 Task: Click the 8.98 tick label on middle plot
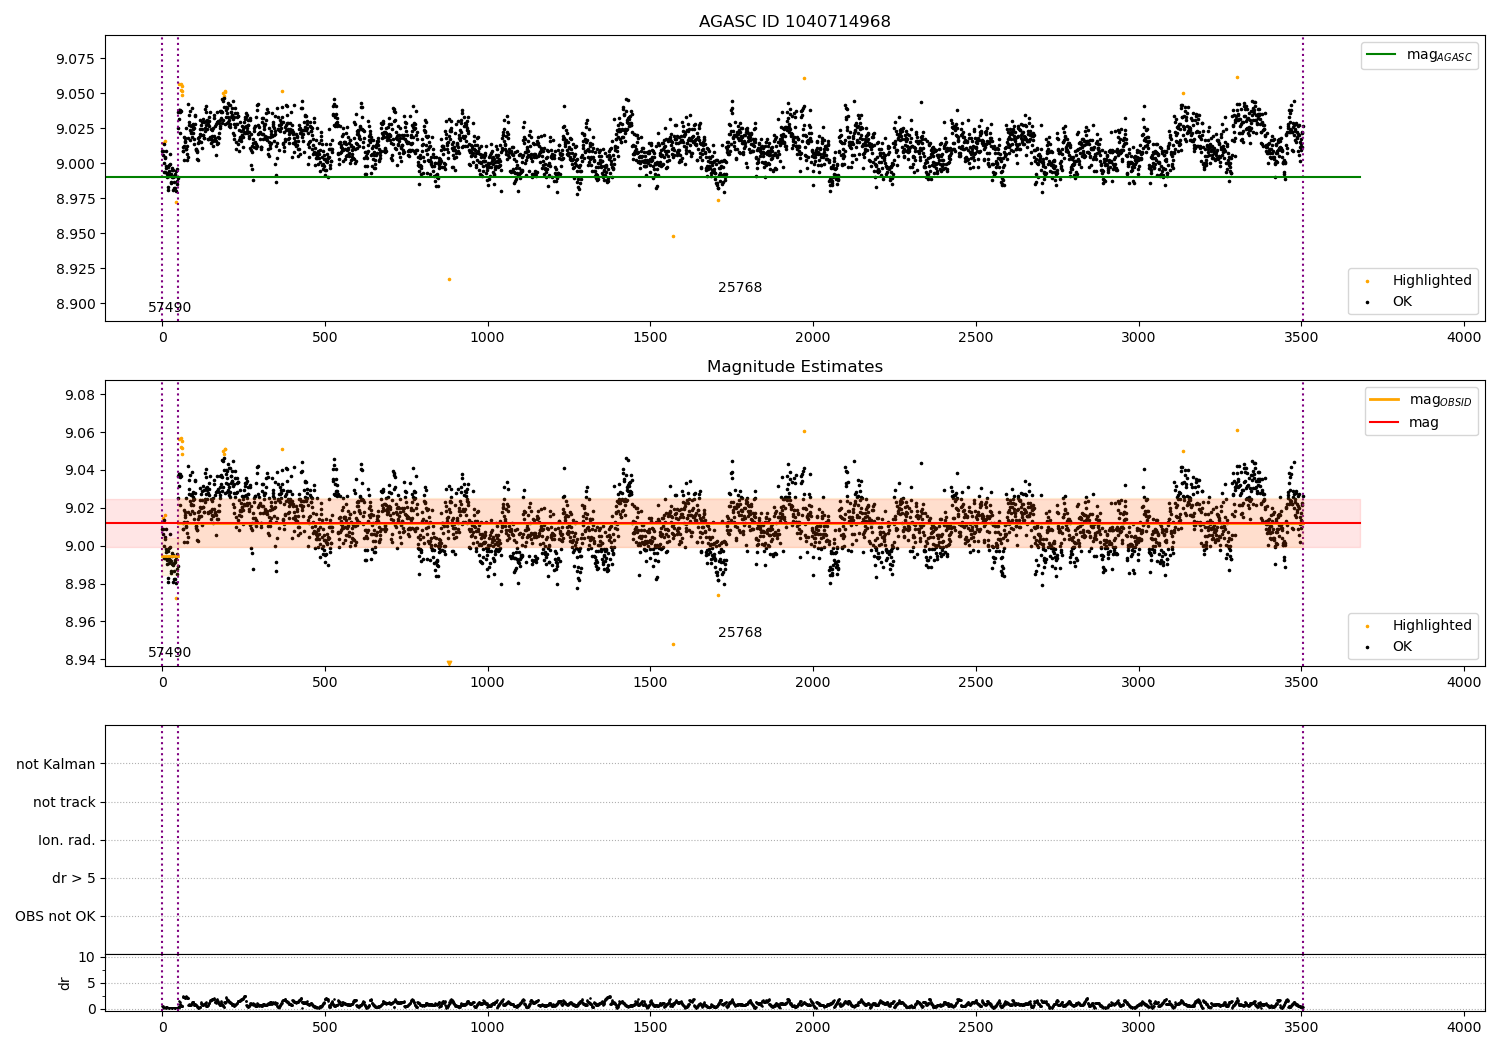[x=79, y=584]
